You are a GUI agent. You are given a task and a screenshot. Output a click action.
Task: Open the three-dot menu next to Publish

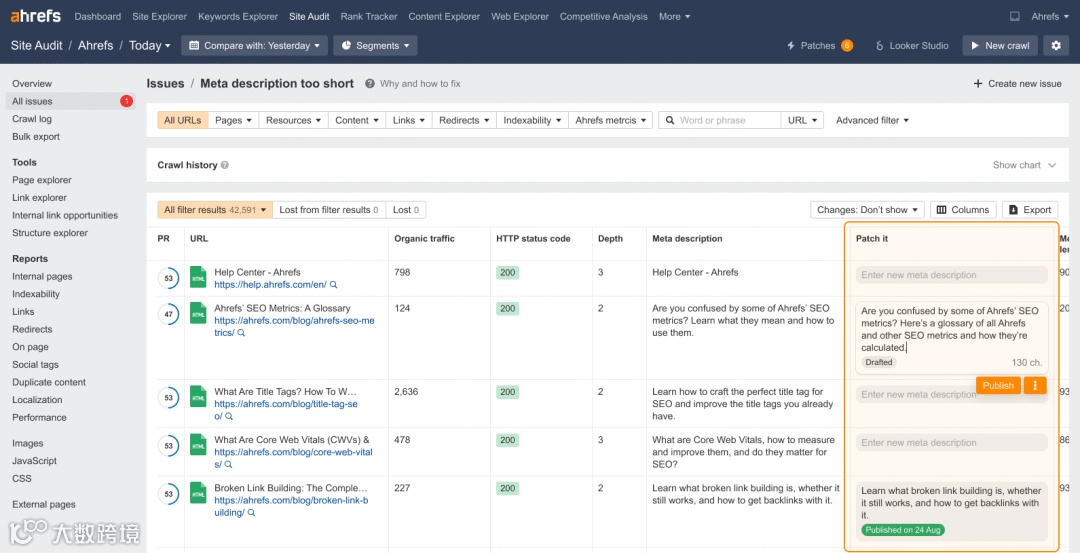pyautogui.click(x=1035, y=386)
